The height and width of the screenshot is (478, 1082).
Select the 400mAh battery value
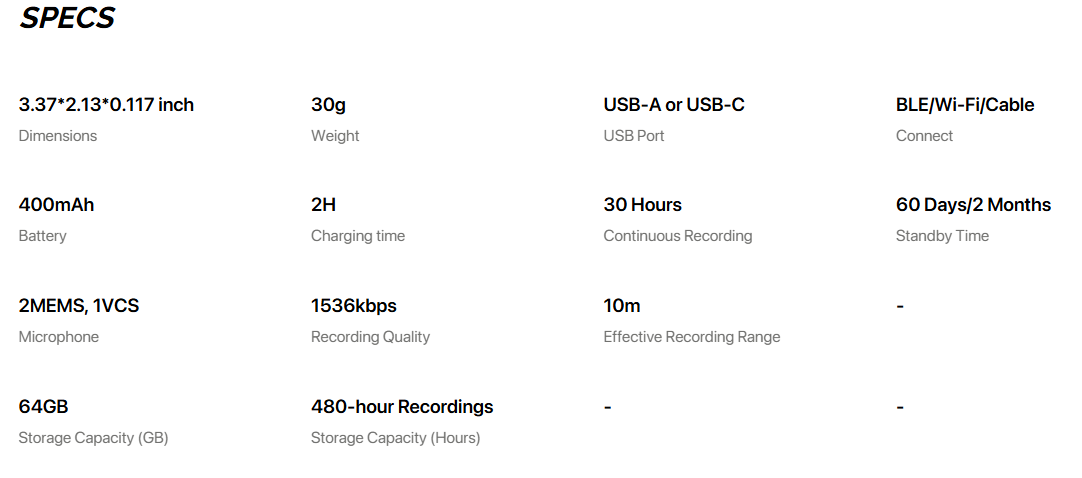[57, 205]
